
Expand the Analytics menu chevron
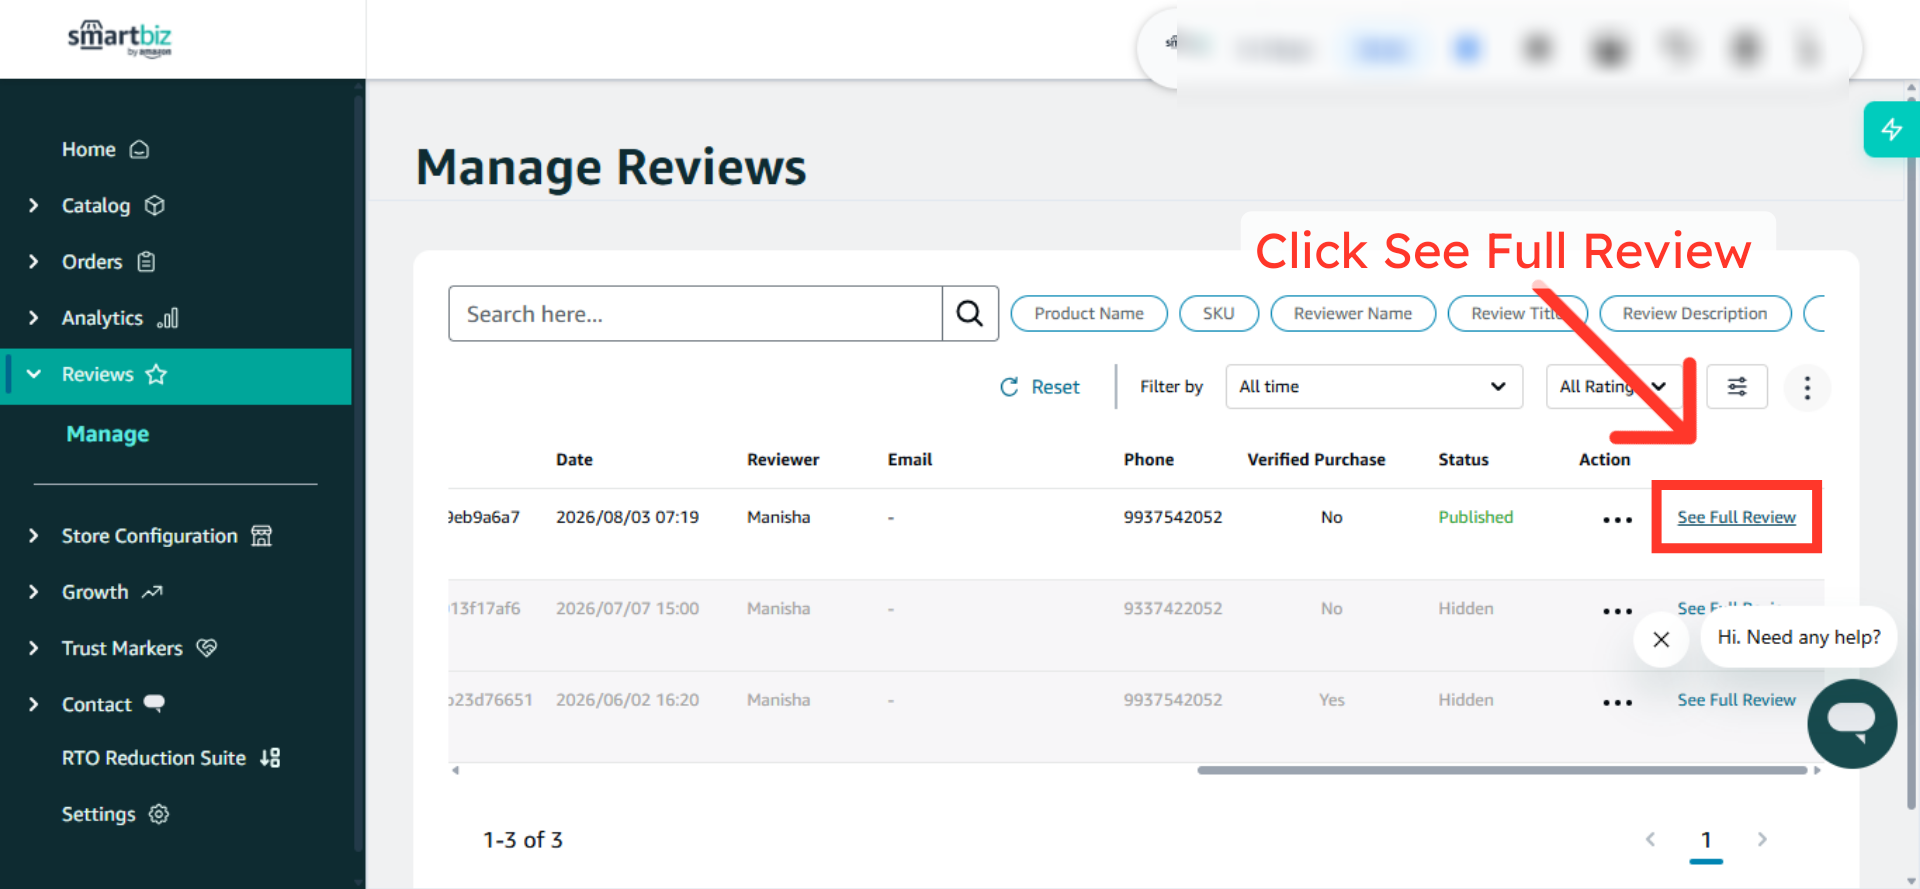34,317
